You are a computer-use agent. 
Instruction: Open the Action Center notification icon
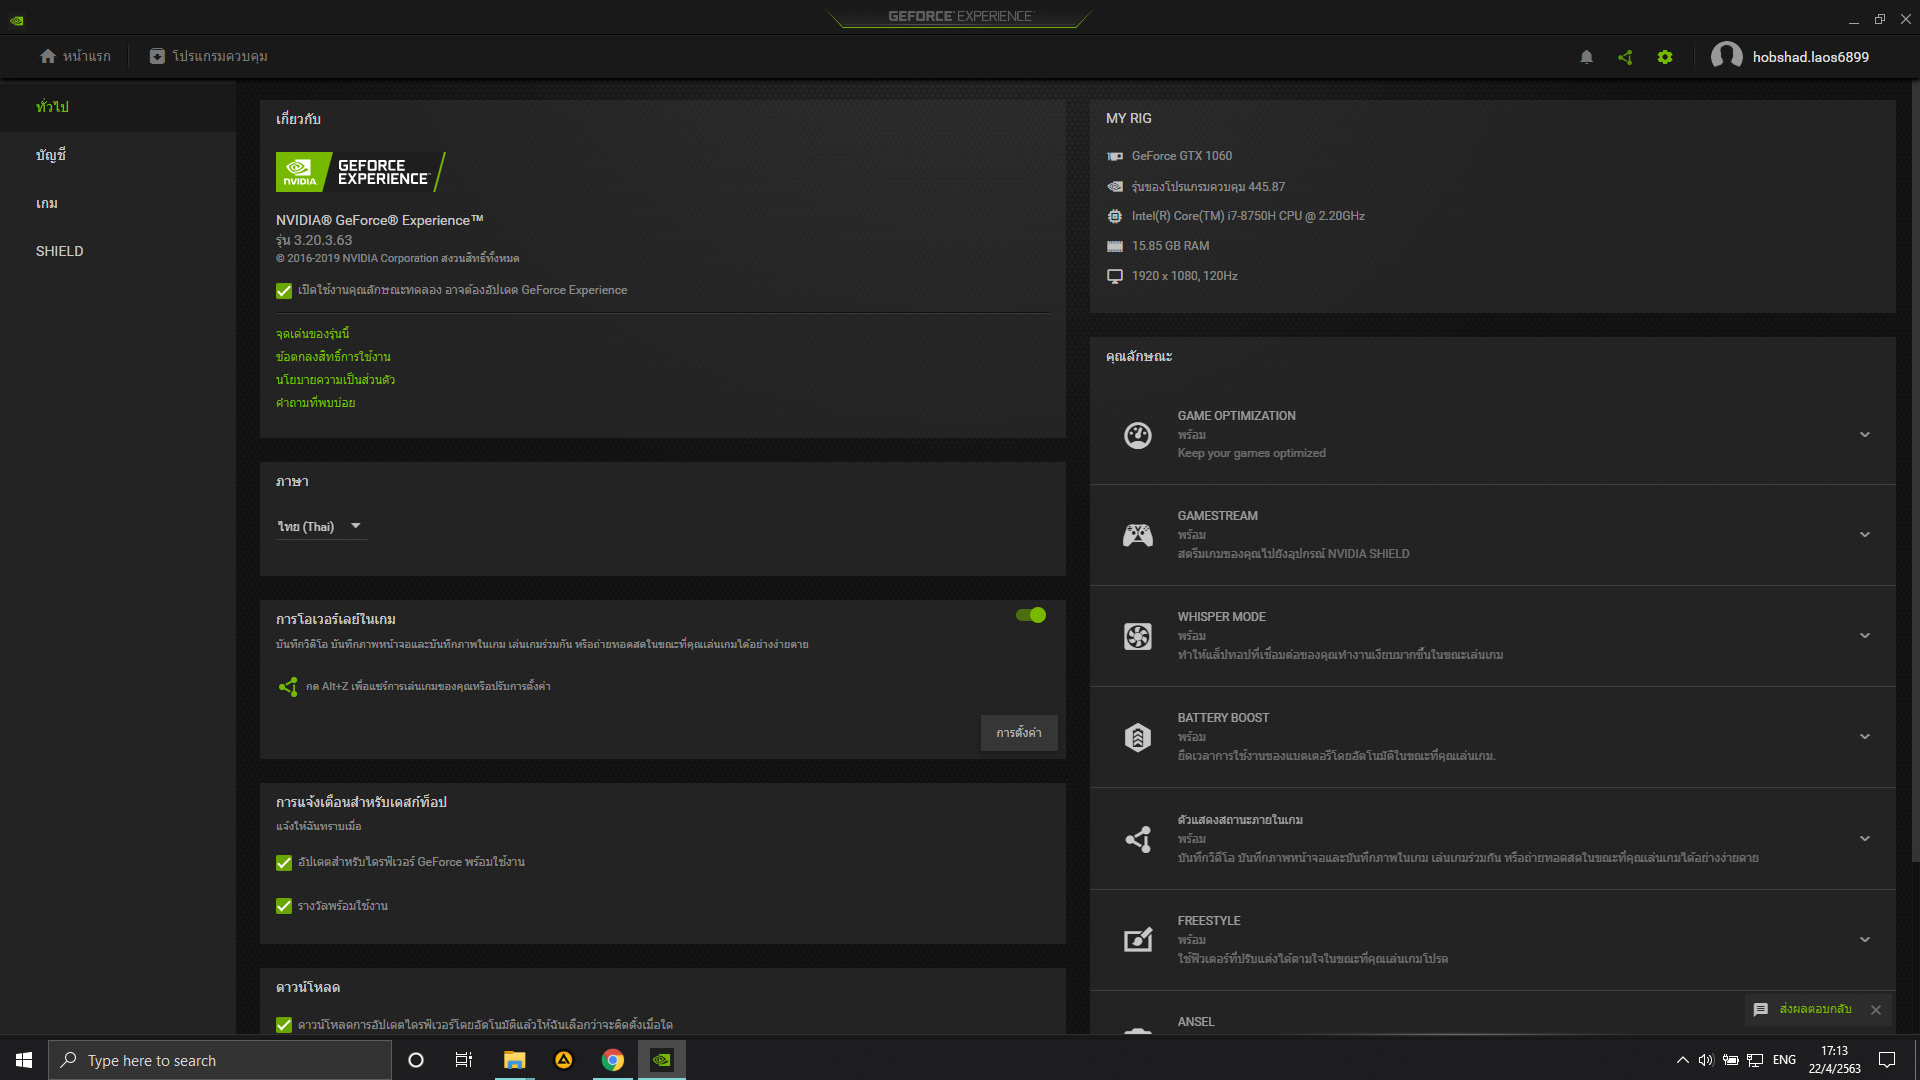click(x=1887, y=1060)
